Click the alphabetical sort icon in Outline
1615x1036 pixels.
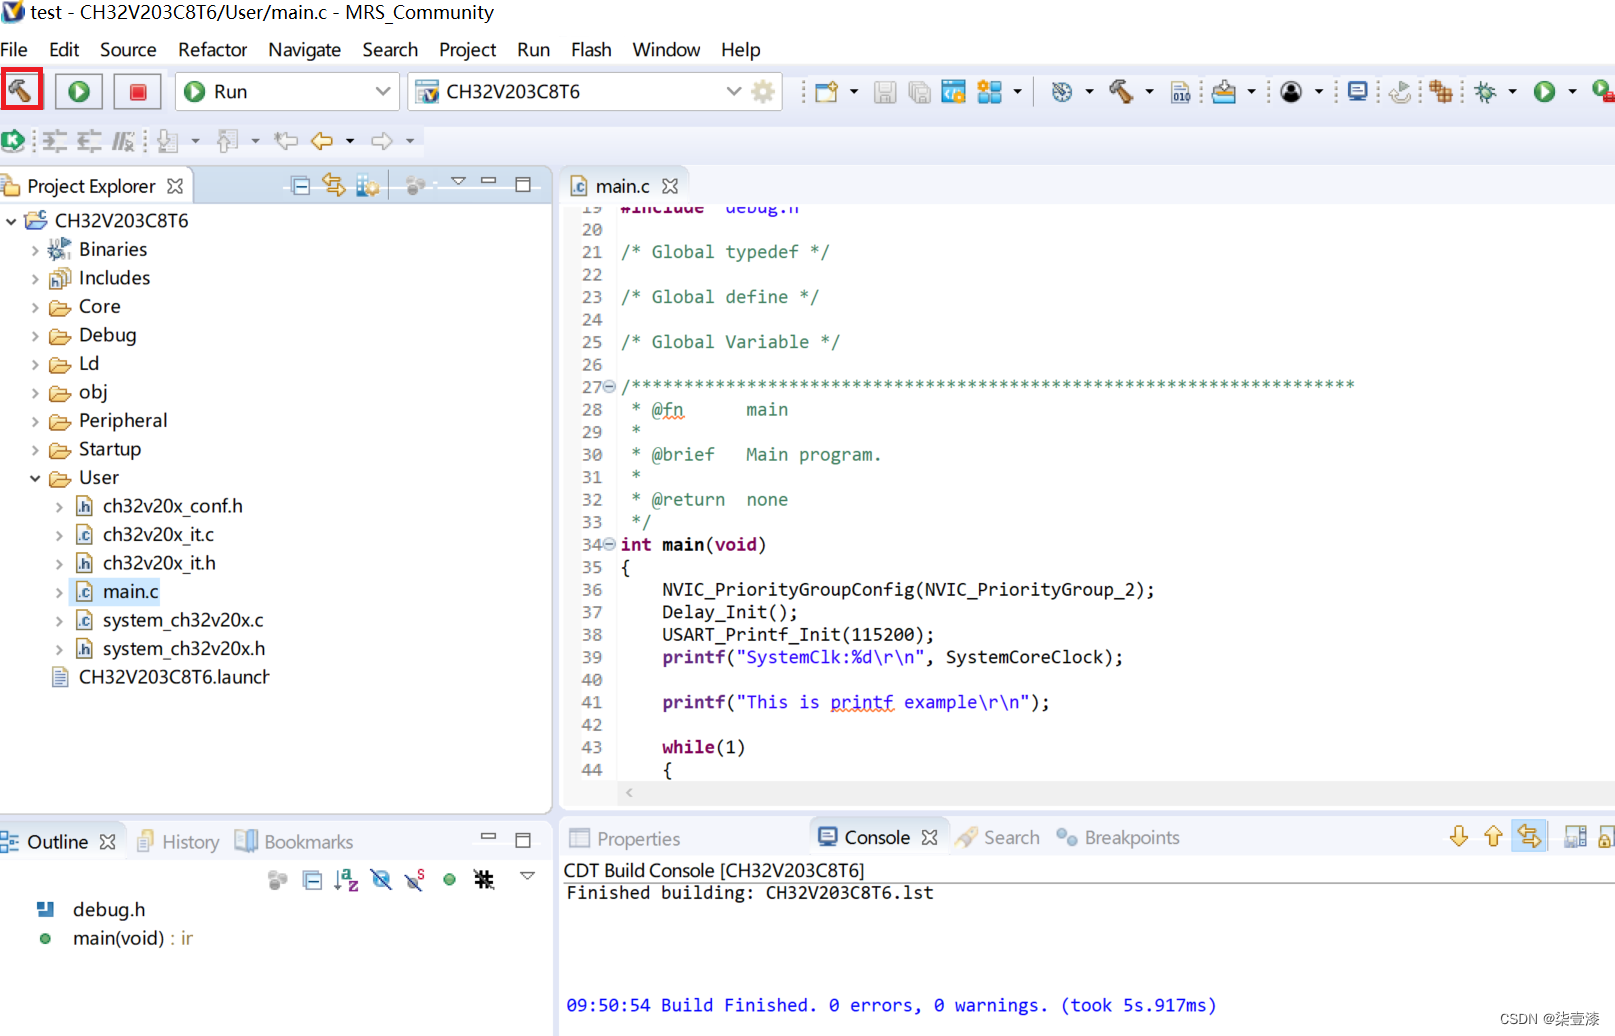click(x=346, y=880)
